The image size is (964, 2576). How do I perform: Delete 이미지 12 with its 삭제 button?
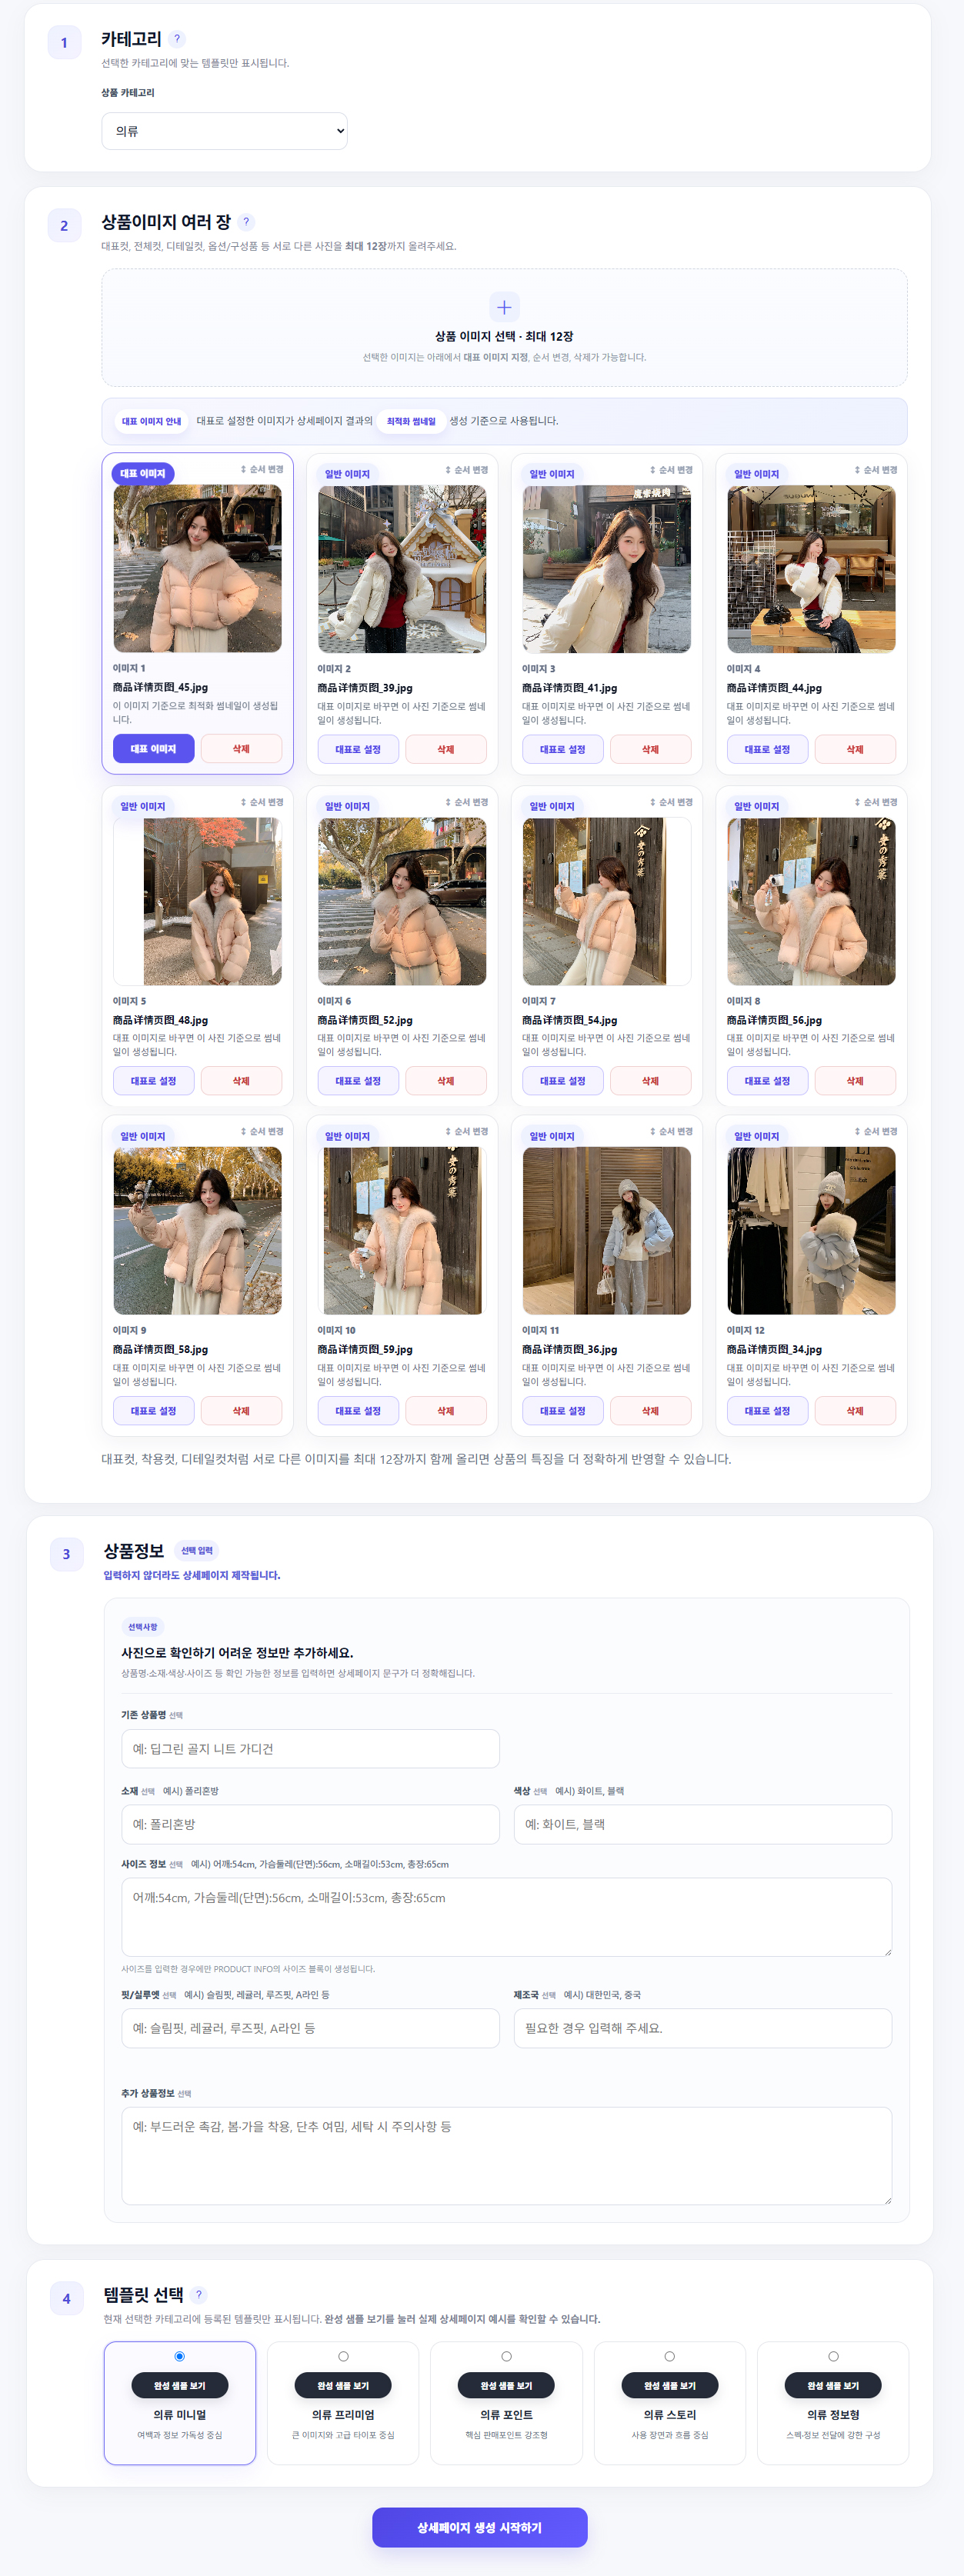[855, 1411]
